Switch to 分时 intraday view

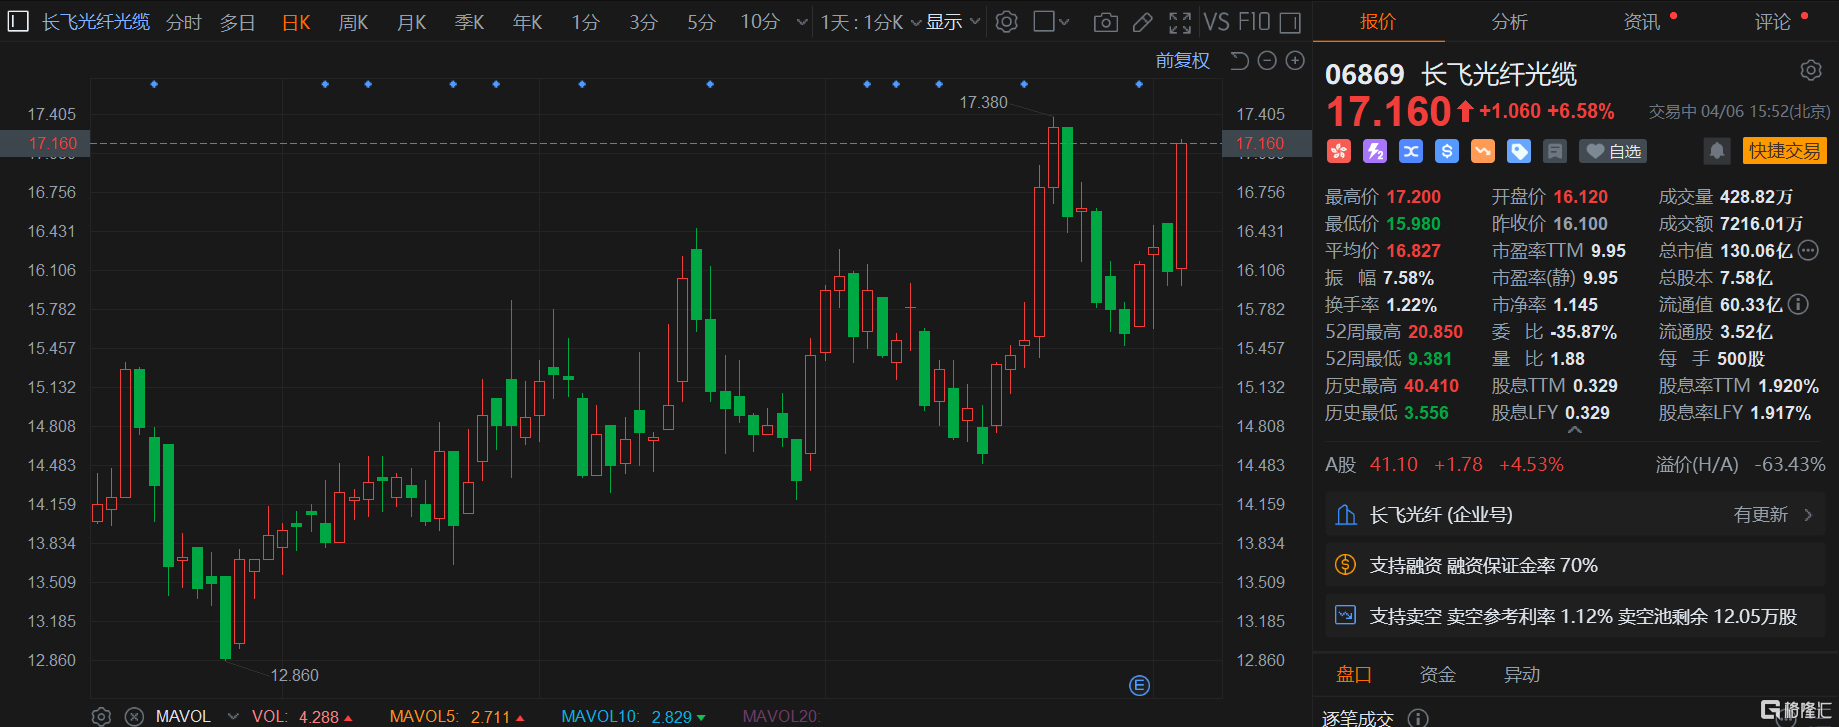(x=183, y=22)
